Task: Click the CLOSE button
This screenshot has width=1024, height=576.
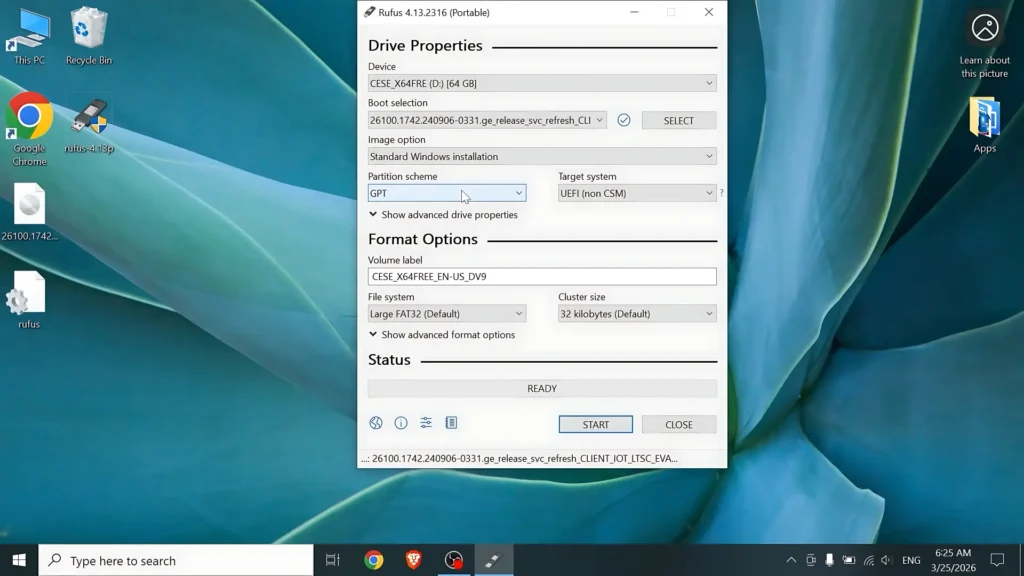Action: [679, 424]
